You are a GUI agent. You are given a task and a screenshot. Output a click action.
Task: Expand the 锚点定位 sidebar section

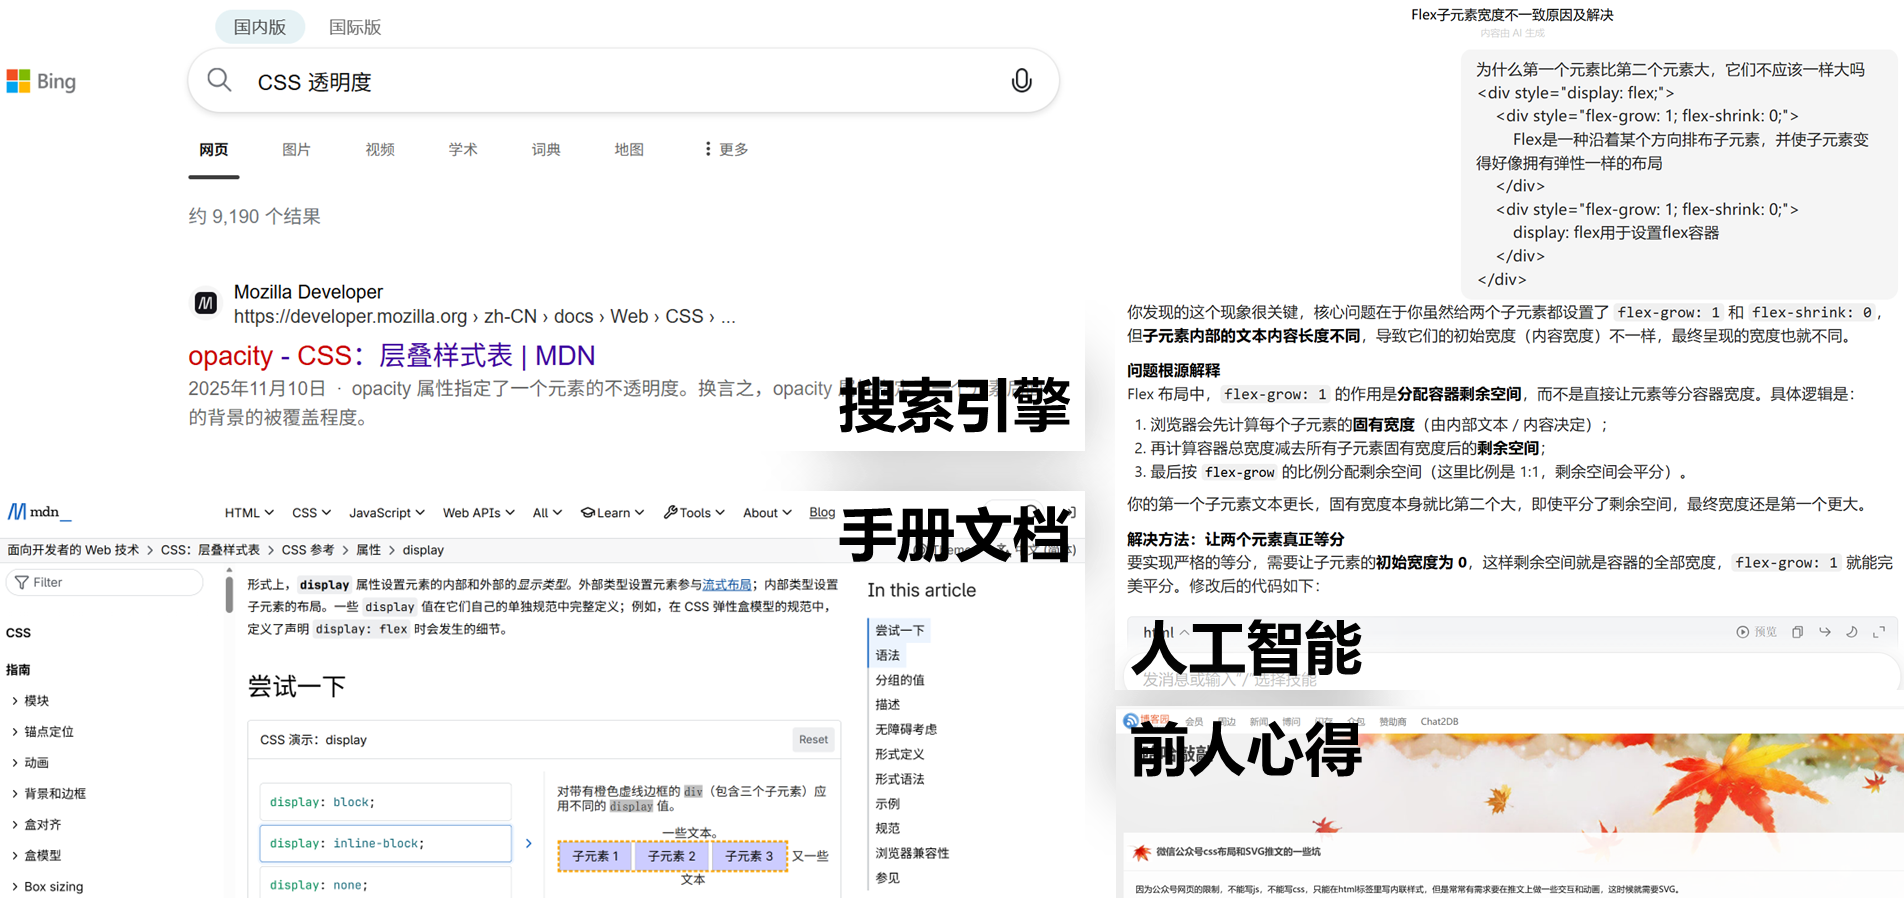point(43,732)
